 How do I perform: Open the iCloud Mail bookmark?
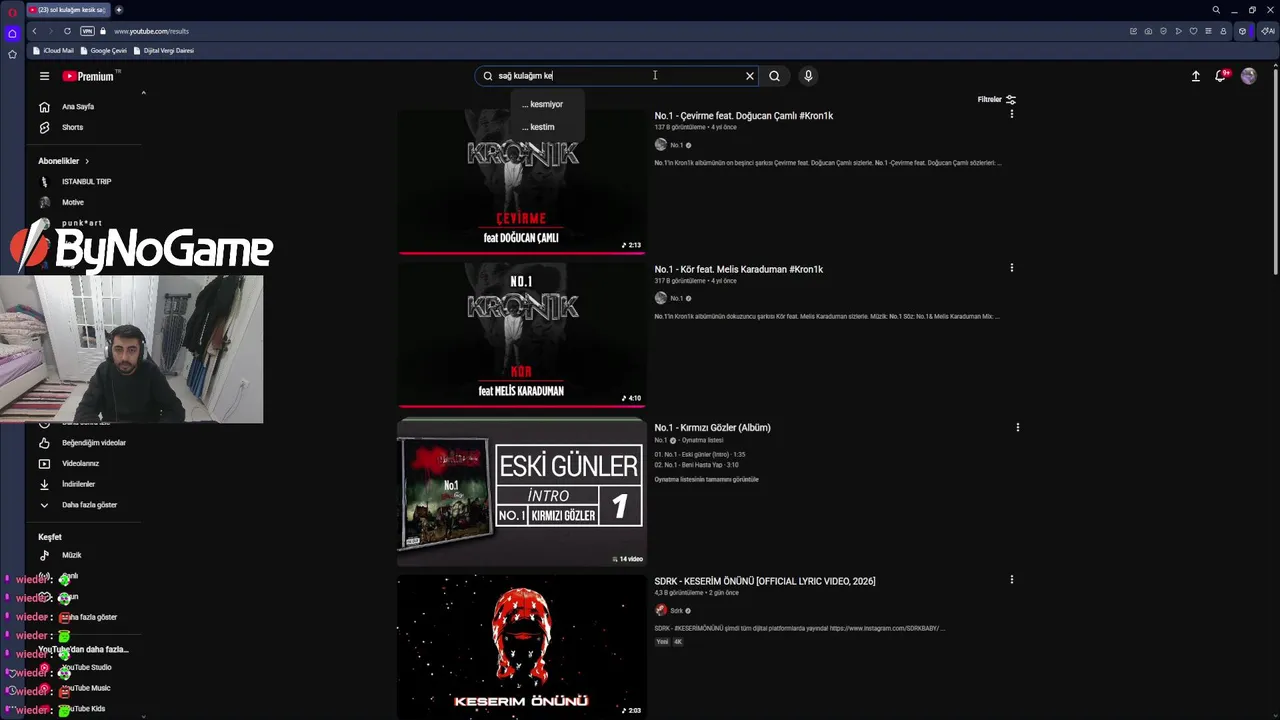pos(53,51)
